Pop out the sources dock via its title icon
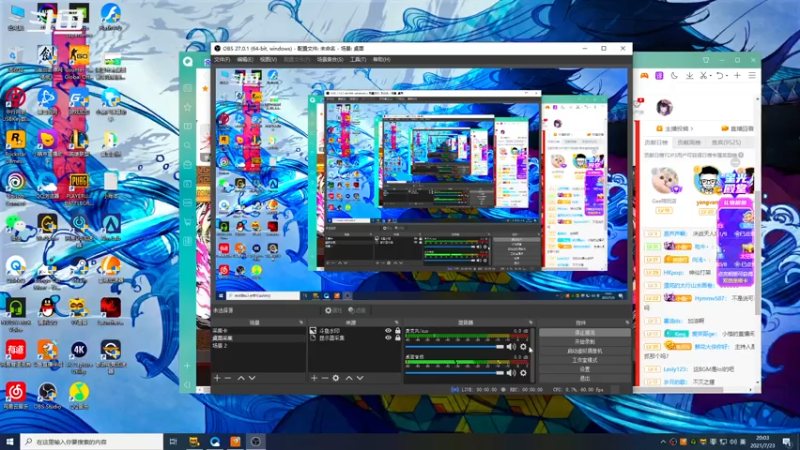 [x=397, y=322]
